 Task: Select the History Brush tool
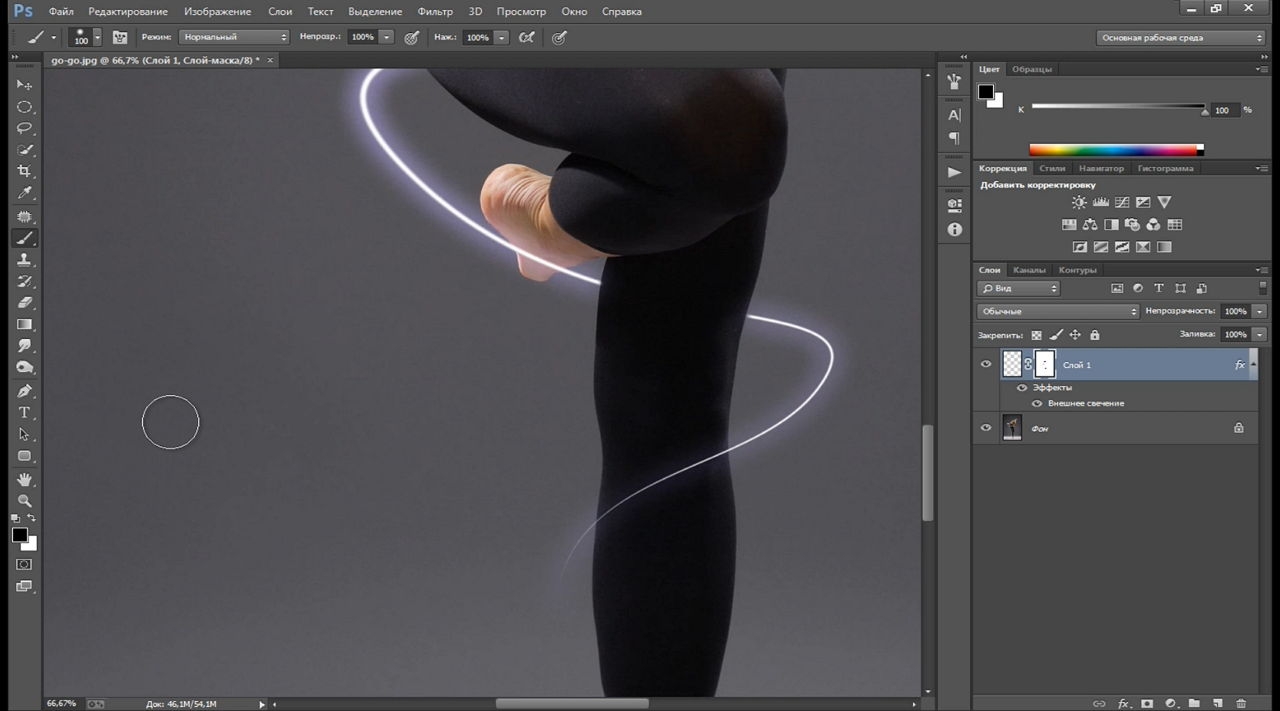tap(25, 281)
